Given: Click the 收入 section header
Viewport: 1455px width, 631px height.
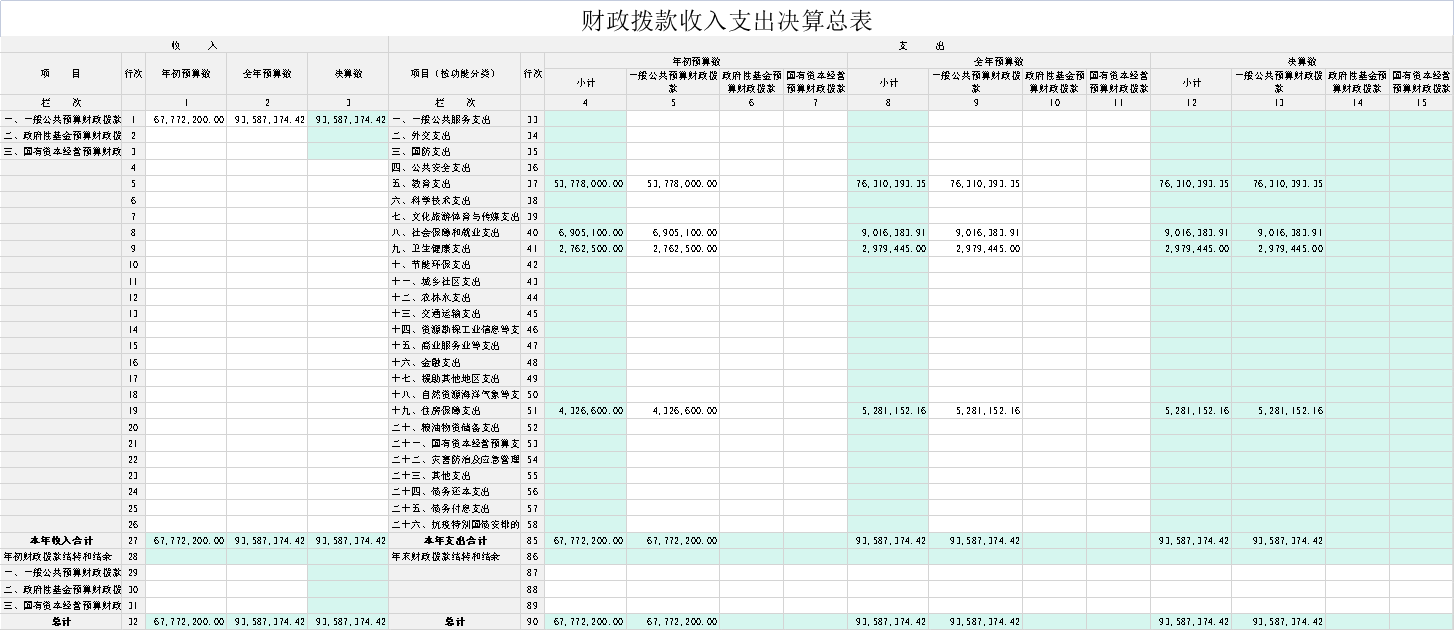Looking at the screenshot, I should [x=194, y=45].
